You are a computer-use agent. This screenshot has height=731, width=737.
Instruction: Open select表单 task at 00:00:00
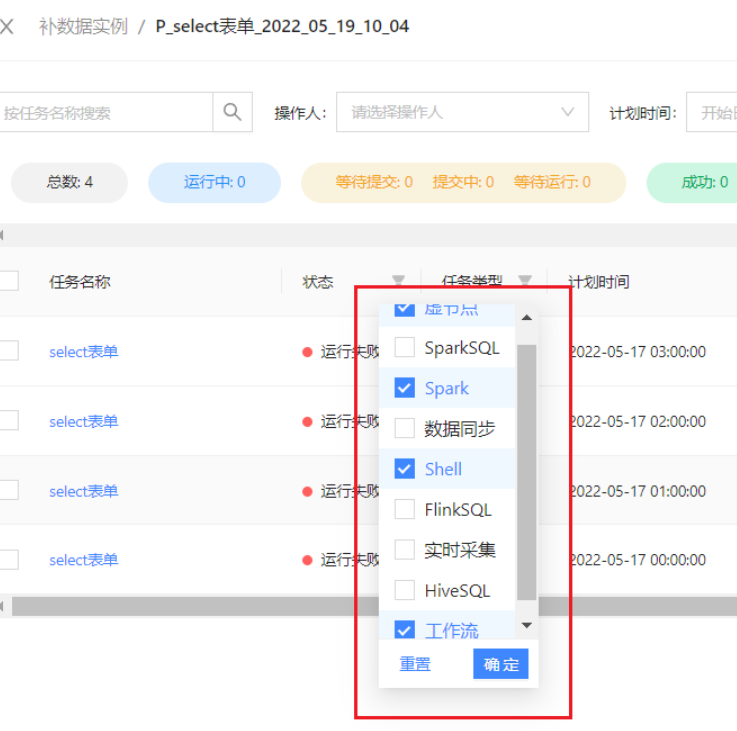[84, 560]
